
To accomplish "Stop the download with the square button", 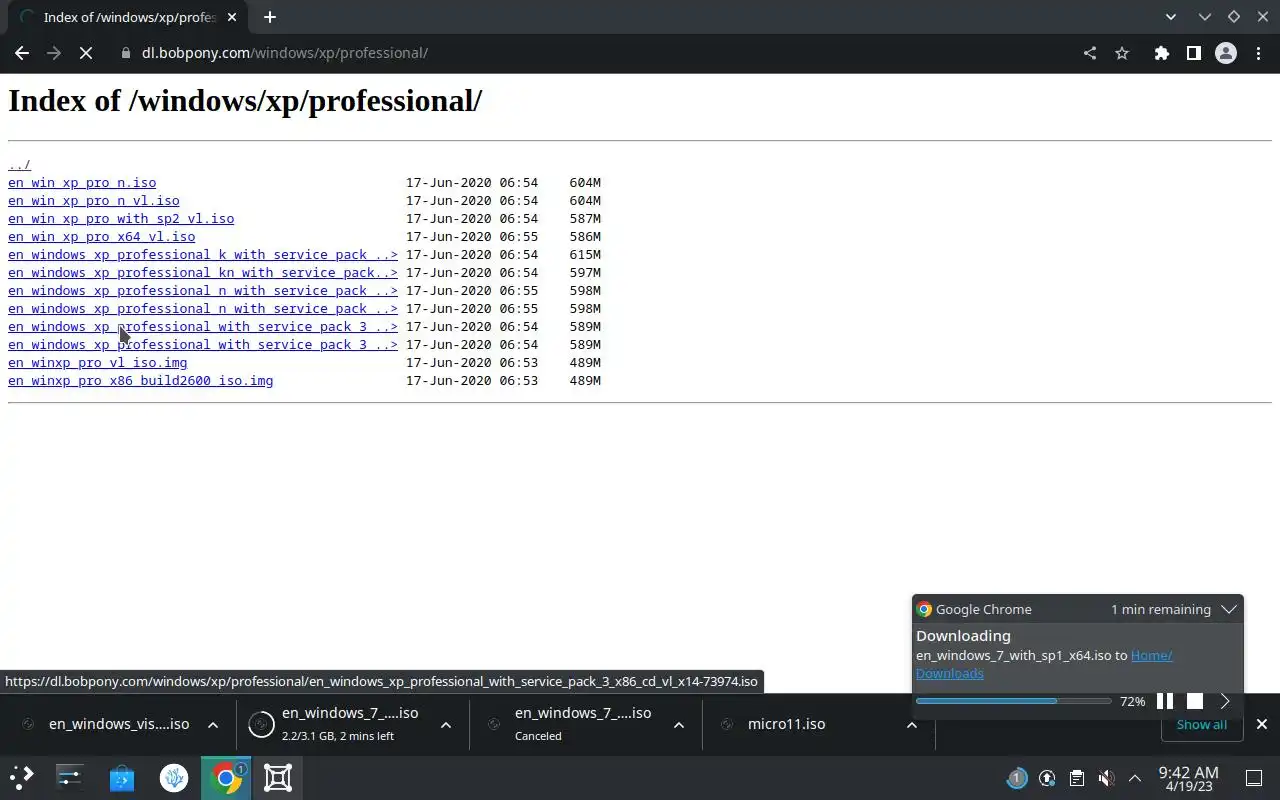I will [1195, 701].
